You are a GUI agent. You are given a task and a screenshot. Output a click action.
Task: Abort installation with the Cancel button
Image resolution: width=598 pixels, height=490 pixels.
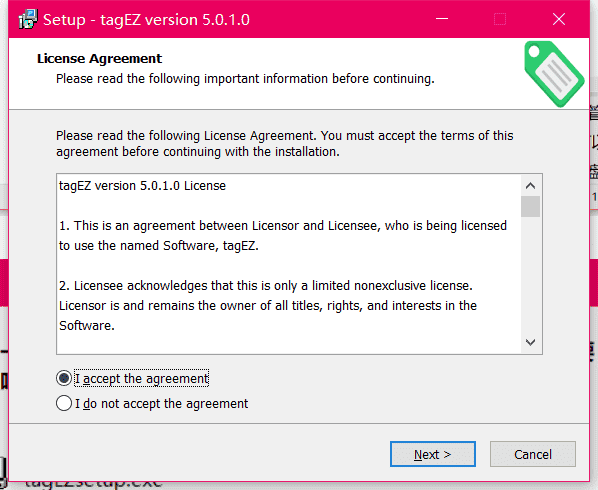[533, 454]
